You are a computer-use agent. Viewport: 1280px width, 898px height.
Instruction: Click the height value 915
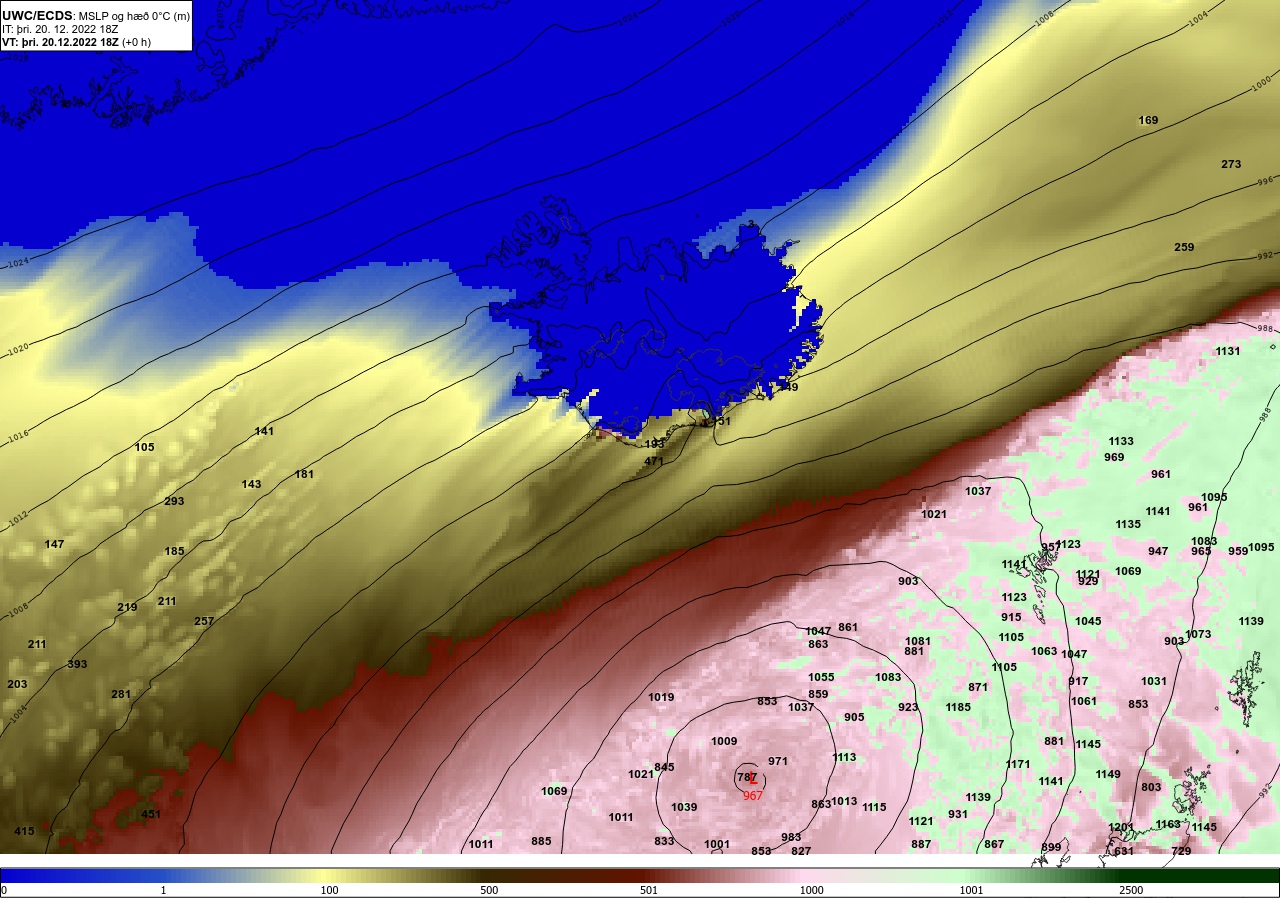coord(1011,617)
